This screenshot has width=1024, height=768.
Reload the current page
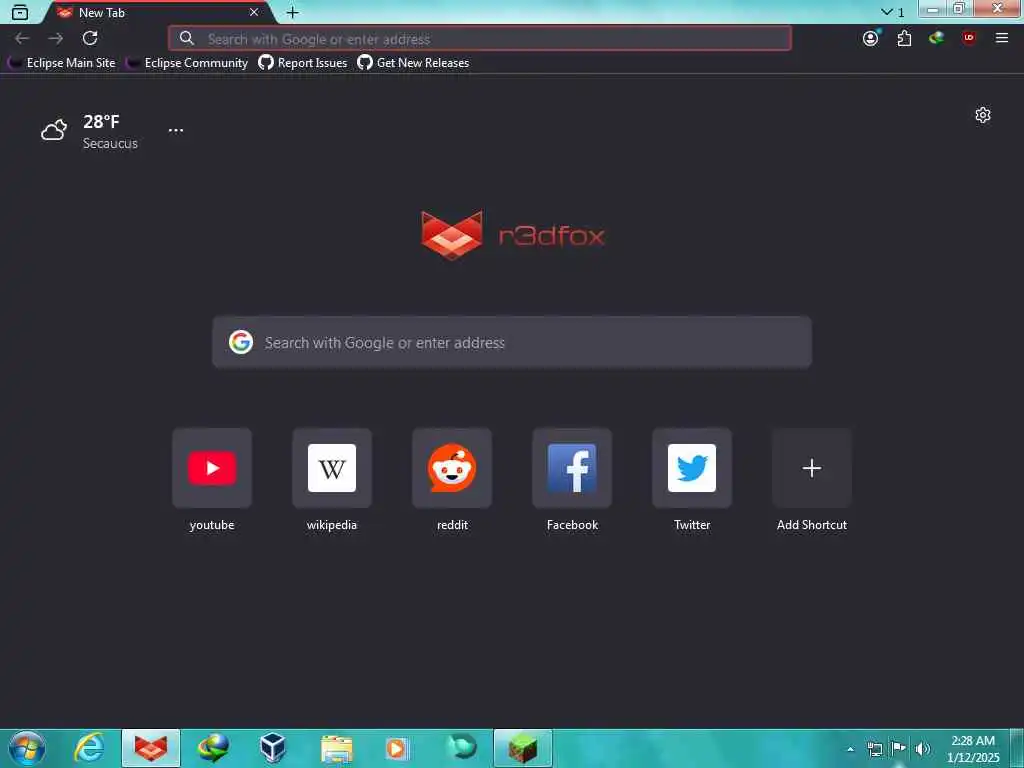pos(90,39)
